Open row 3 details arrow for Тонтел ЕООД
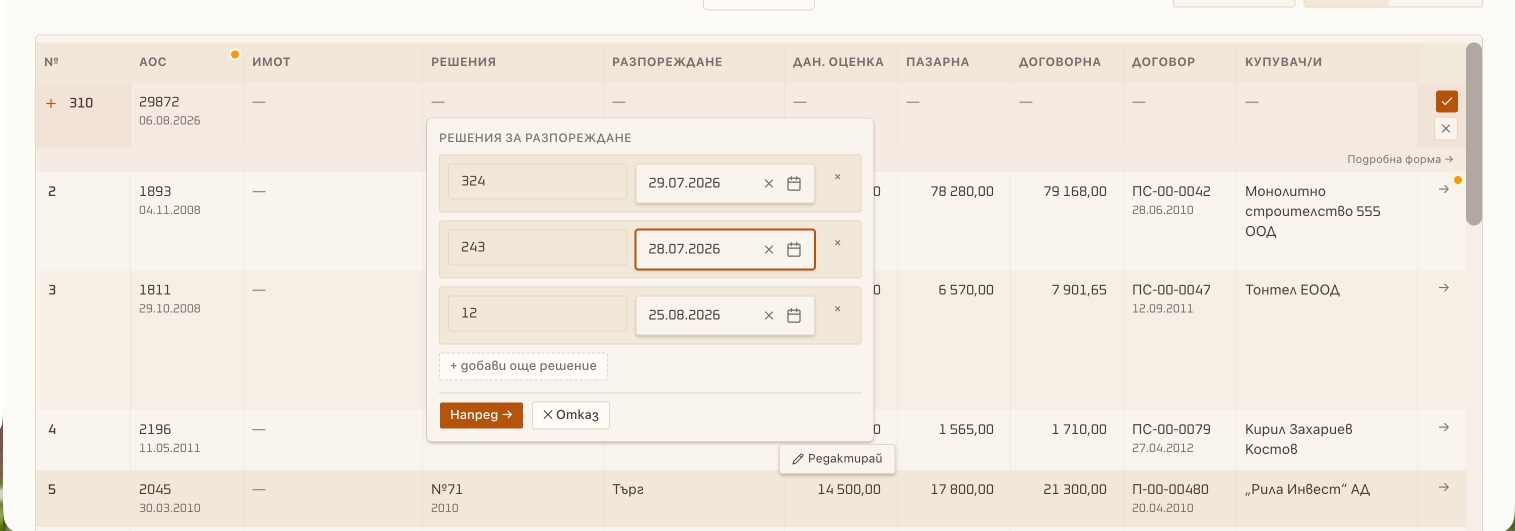Screen dimensions: 1515x531 point(1443,288)
